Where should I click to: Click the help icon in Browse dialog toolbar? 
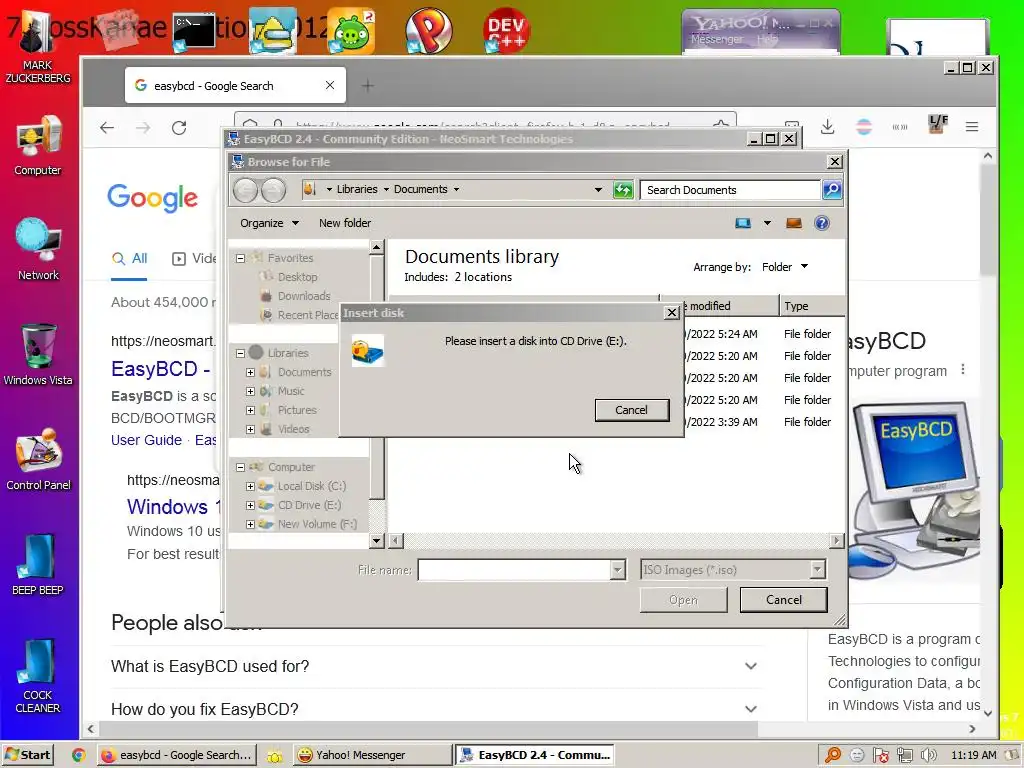click(822, 223)
